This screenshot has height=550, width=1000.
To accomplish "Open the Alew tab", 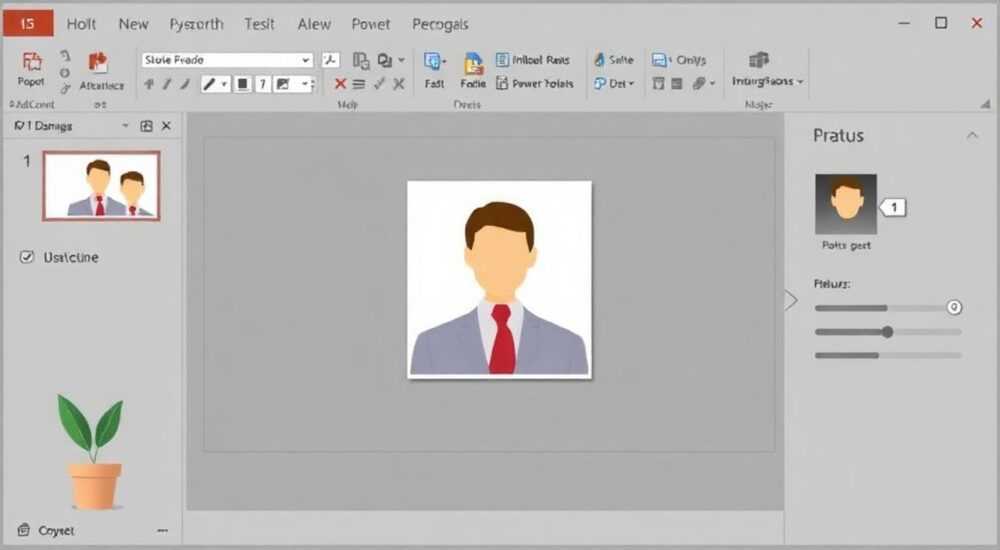I will (314, 24).
